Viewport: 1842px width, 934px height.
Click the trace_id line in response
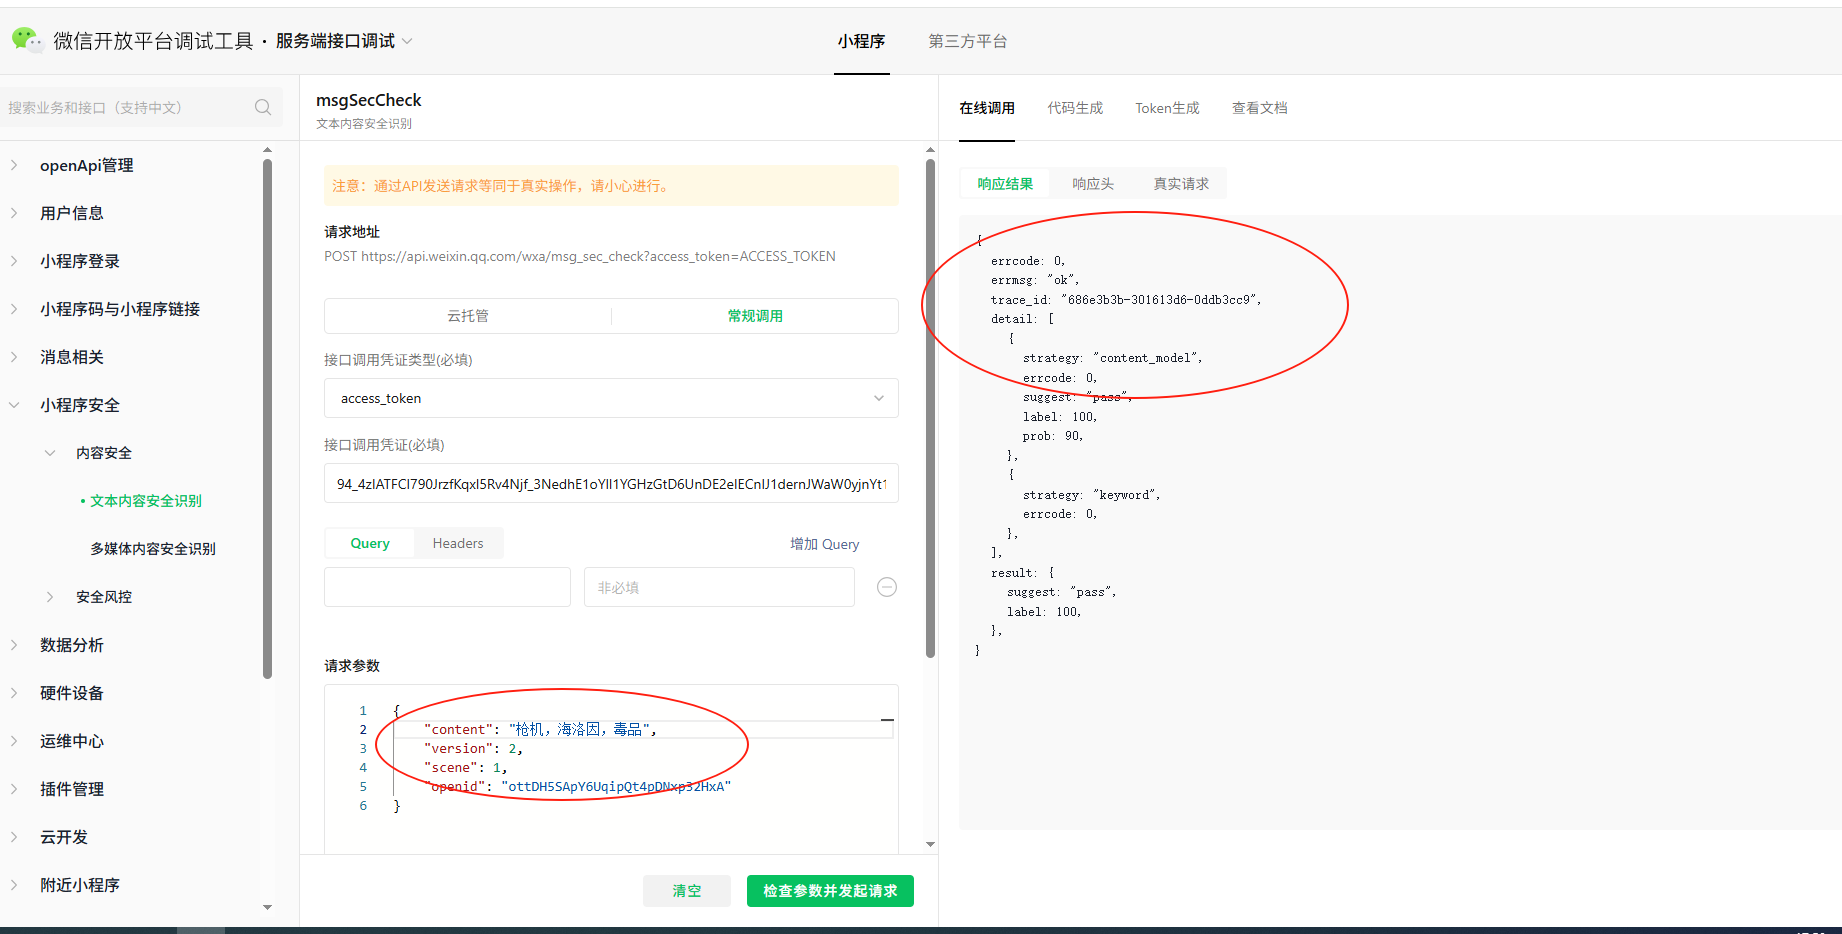pyautogui.click(x=1126, y=299)
